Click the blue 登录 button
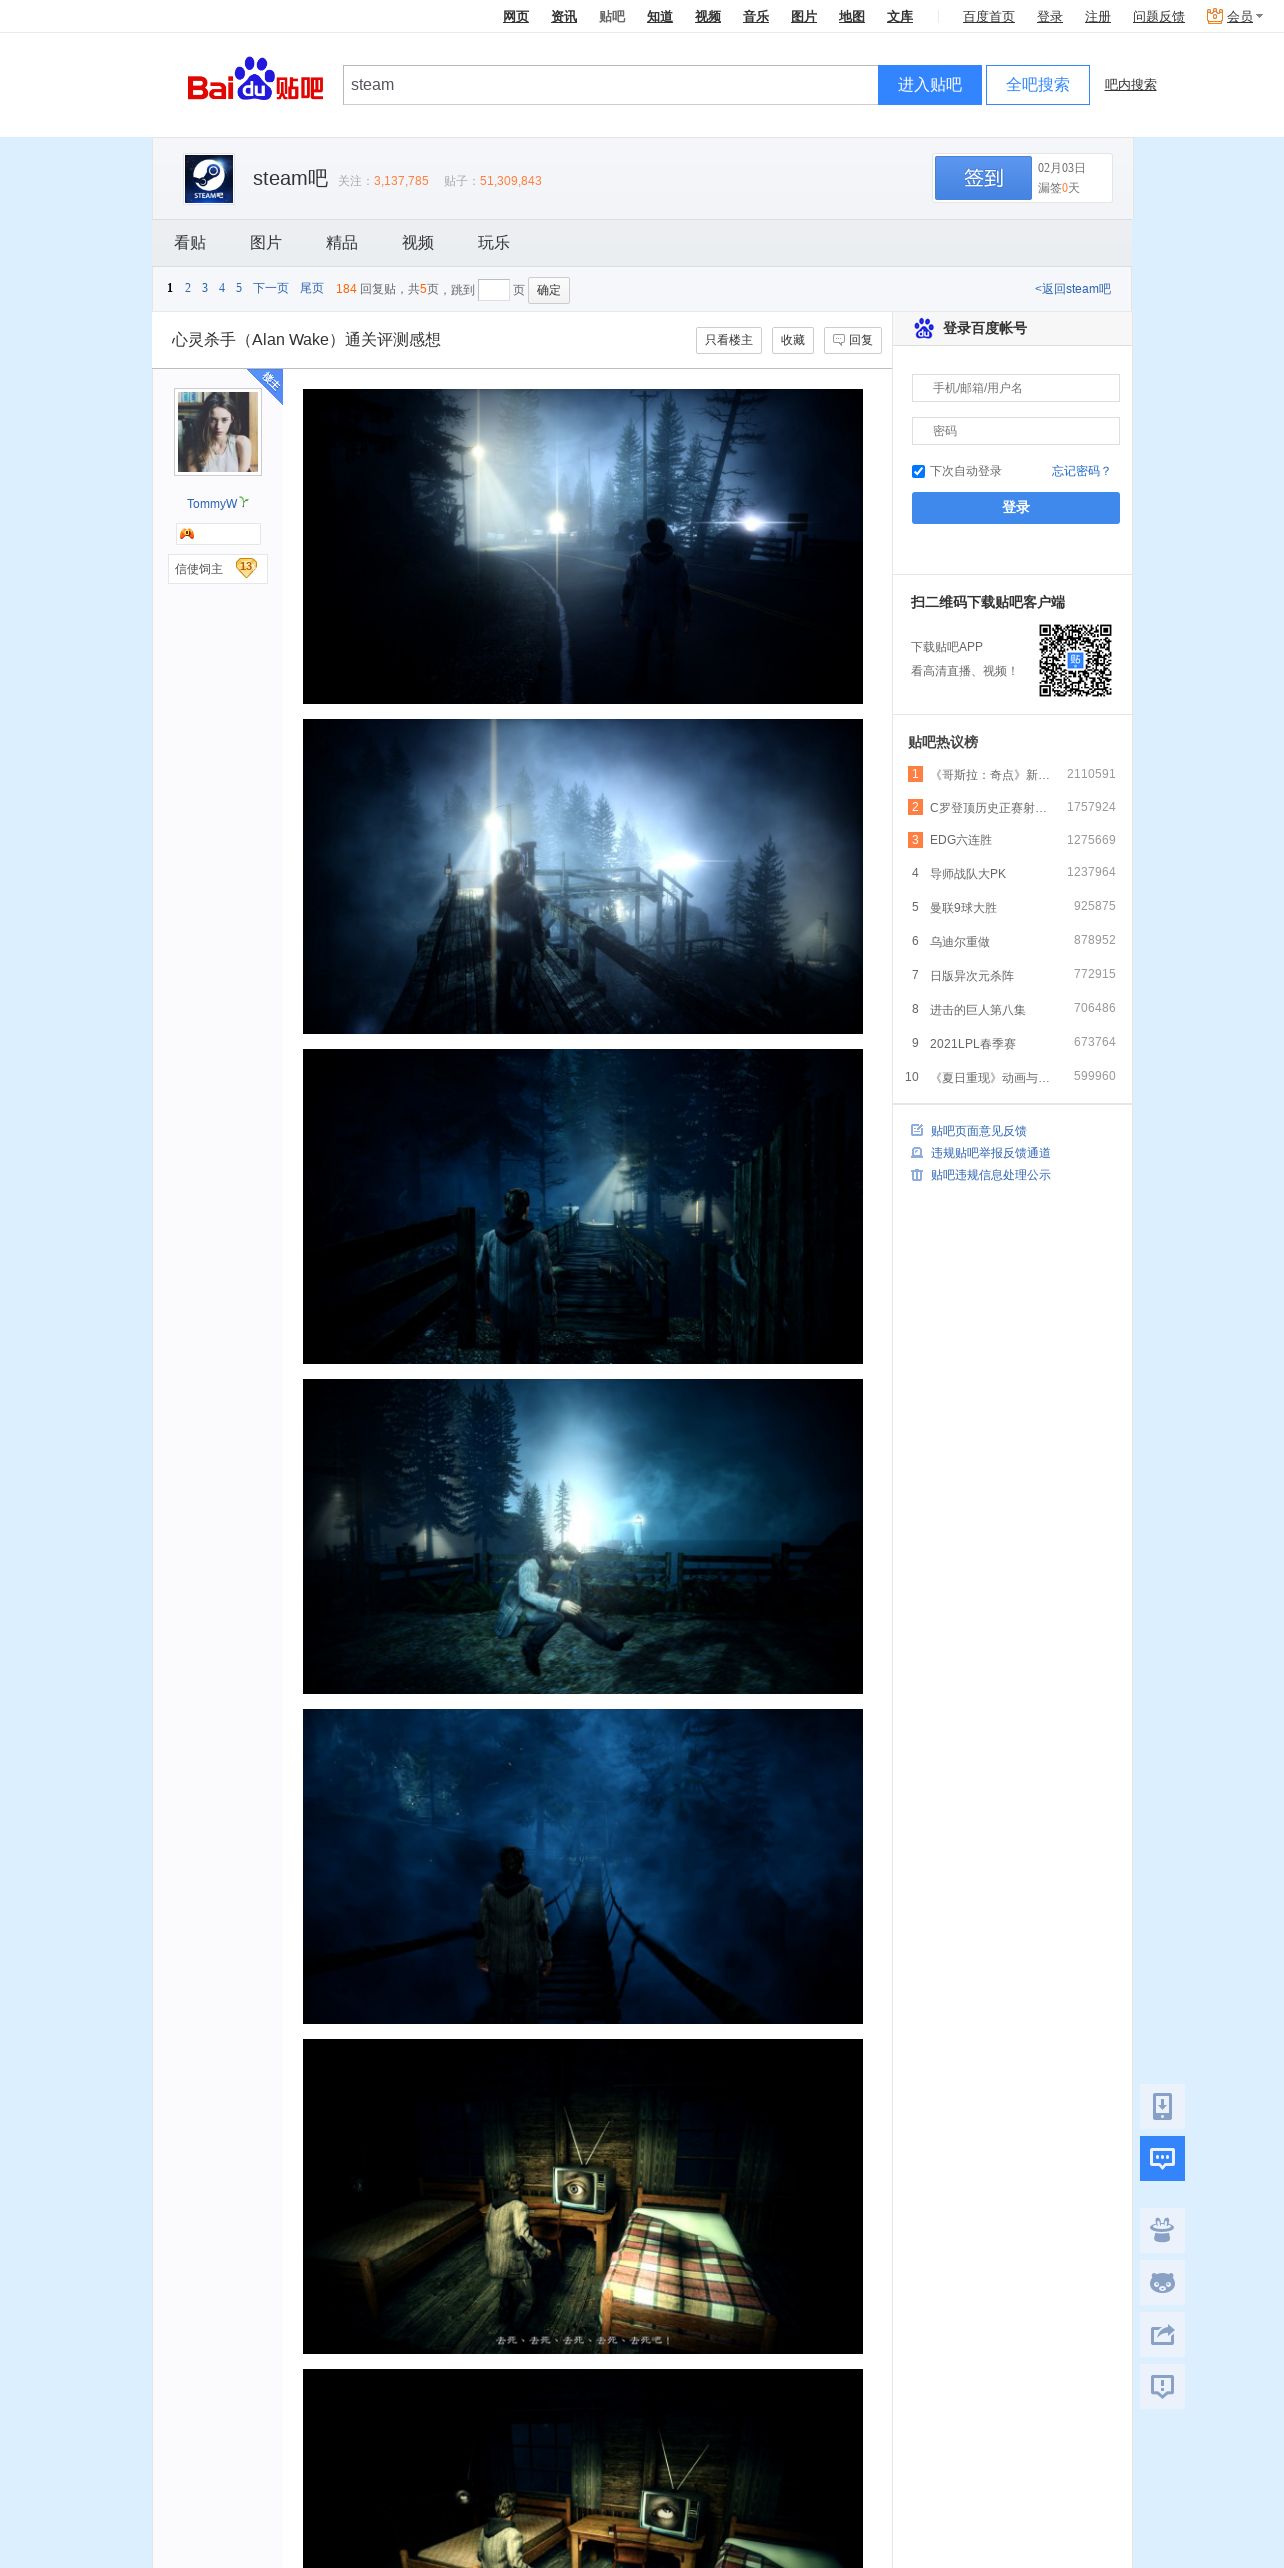This screenshot has height=2568, width=1284. pos(1016,507)
